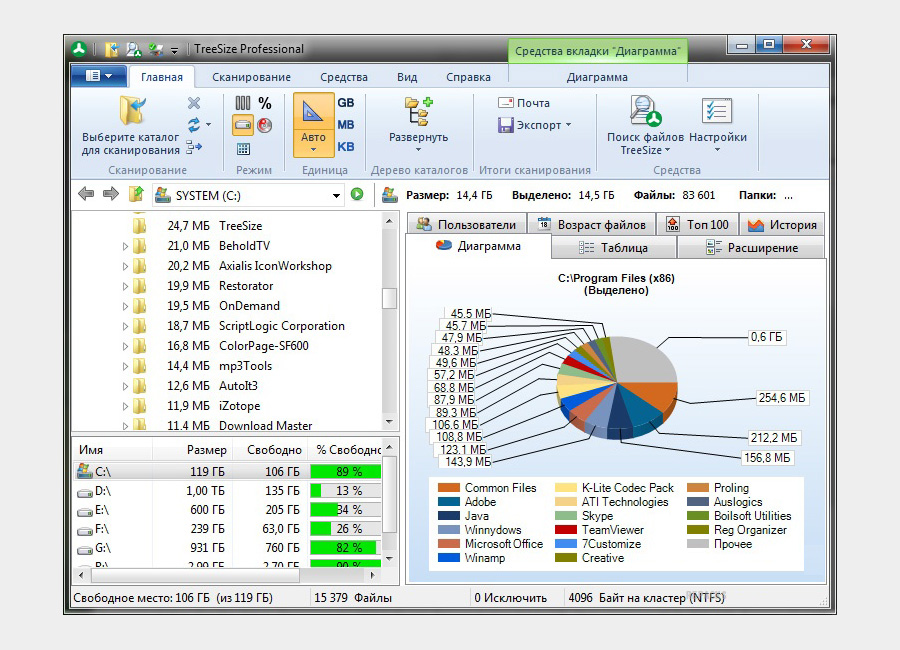
Task: Toggle the allocated space CD icon mode
Action: pyautogui.click(x=265, y=125)
